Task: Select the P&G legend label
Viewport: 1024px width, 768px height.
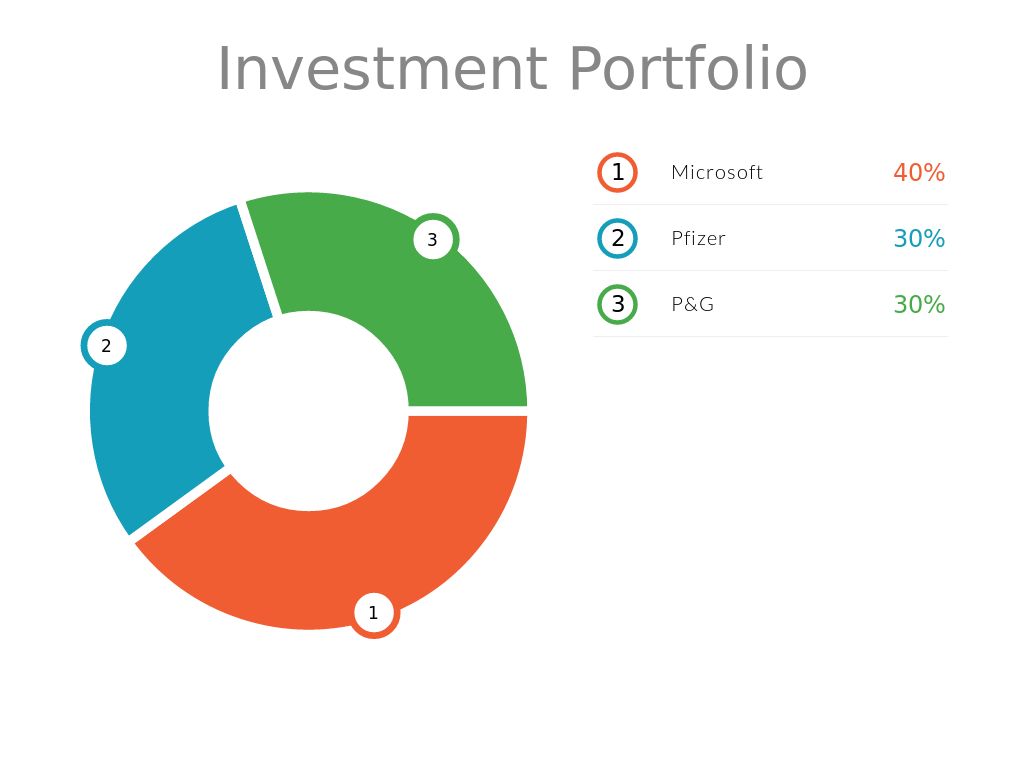Action: (693, 304)
